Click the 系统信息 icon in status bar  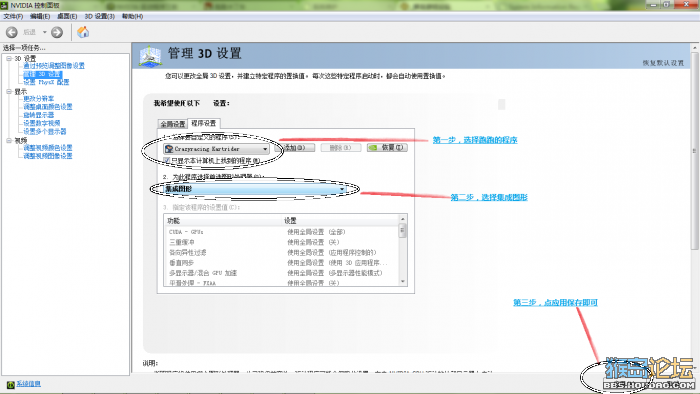(x=11, y=384)
